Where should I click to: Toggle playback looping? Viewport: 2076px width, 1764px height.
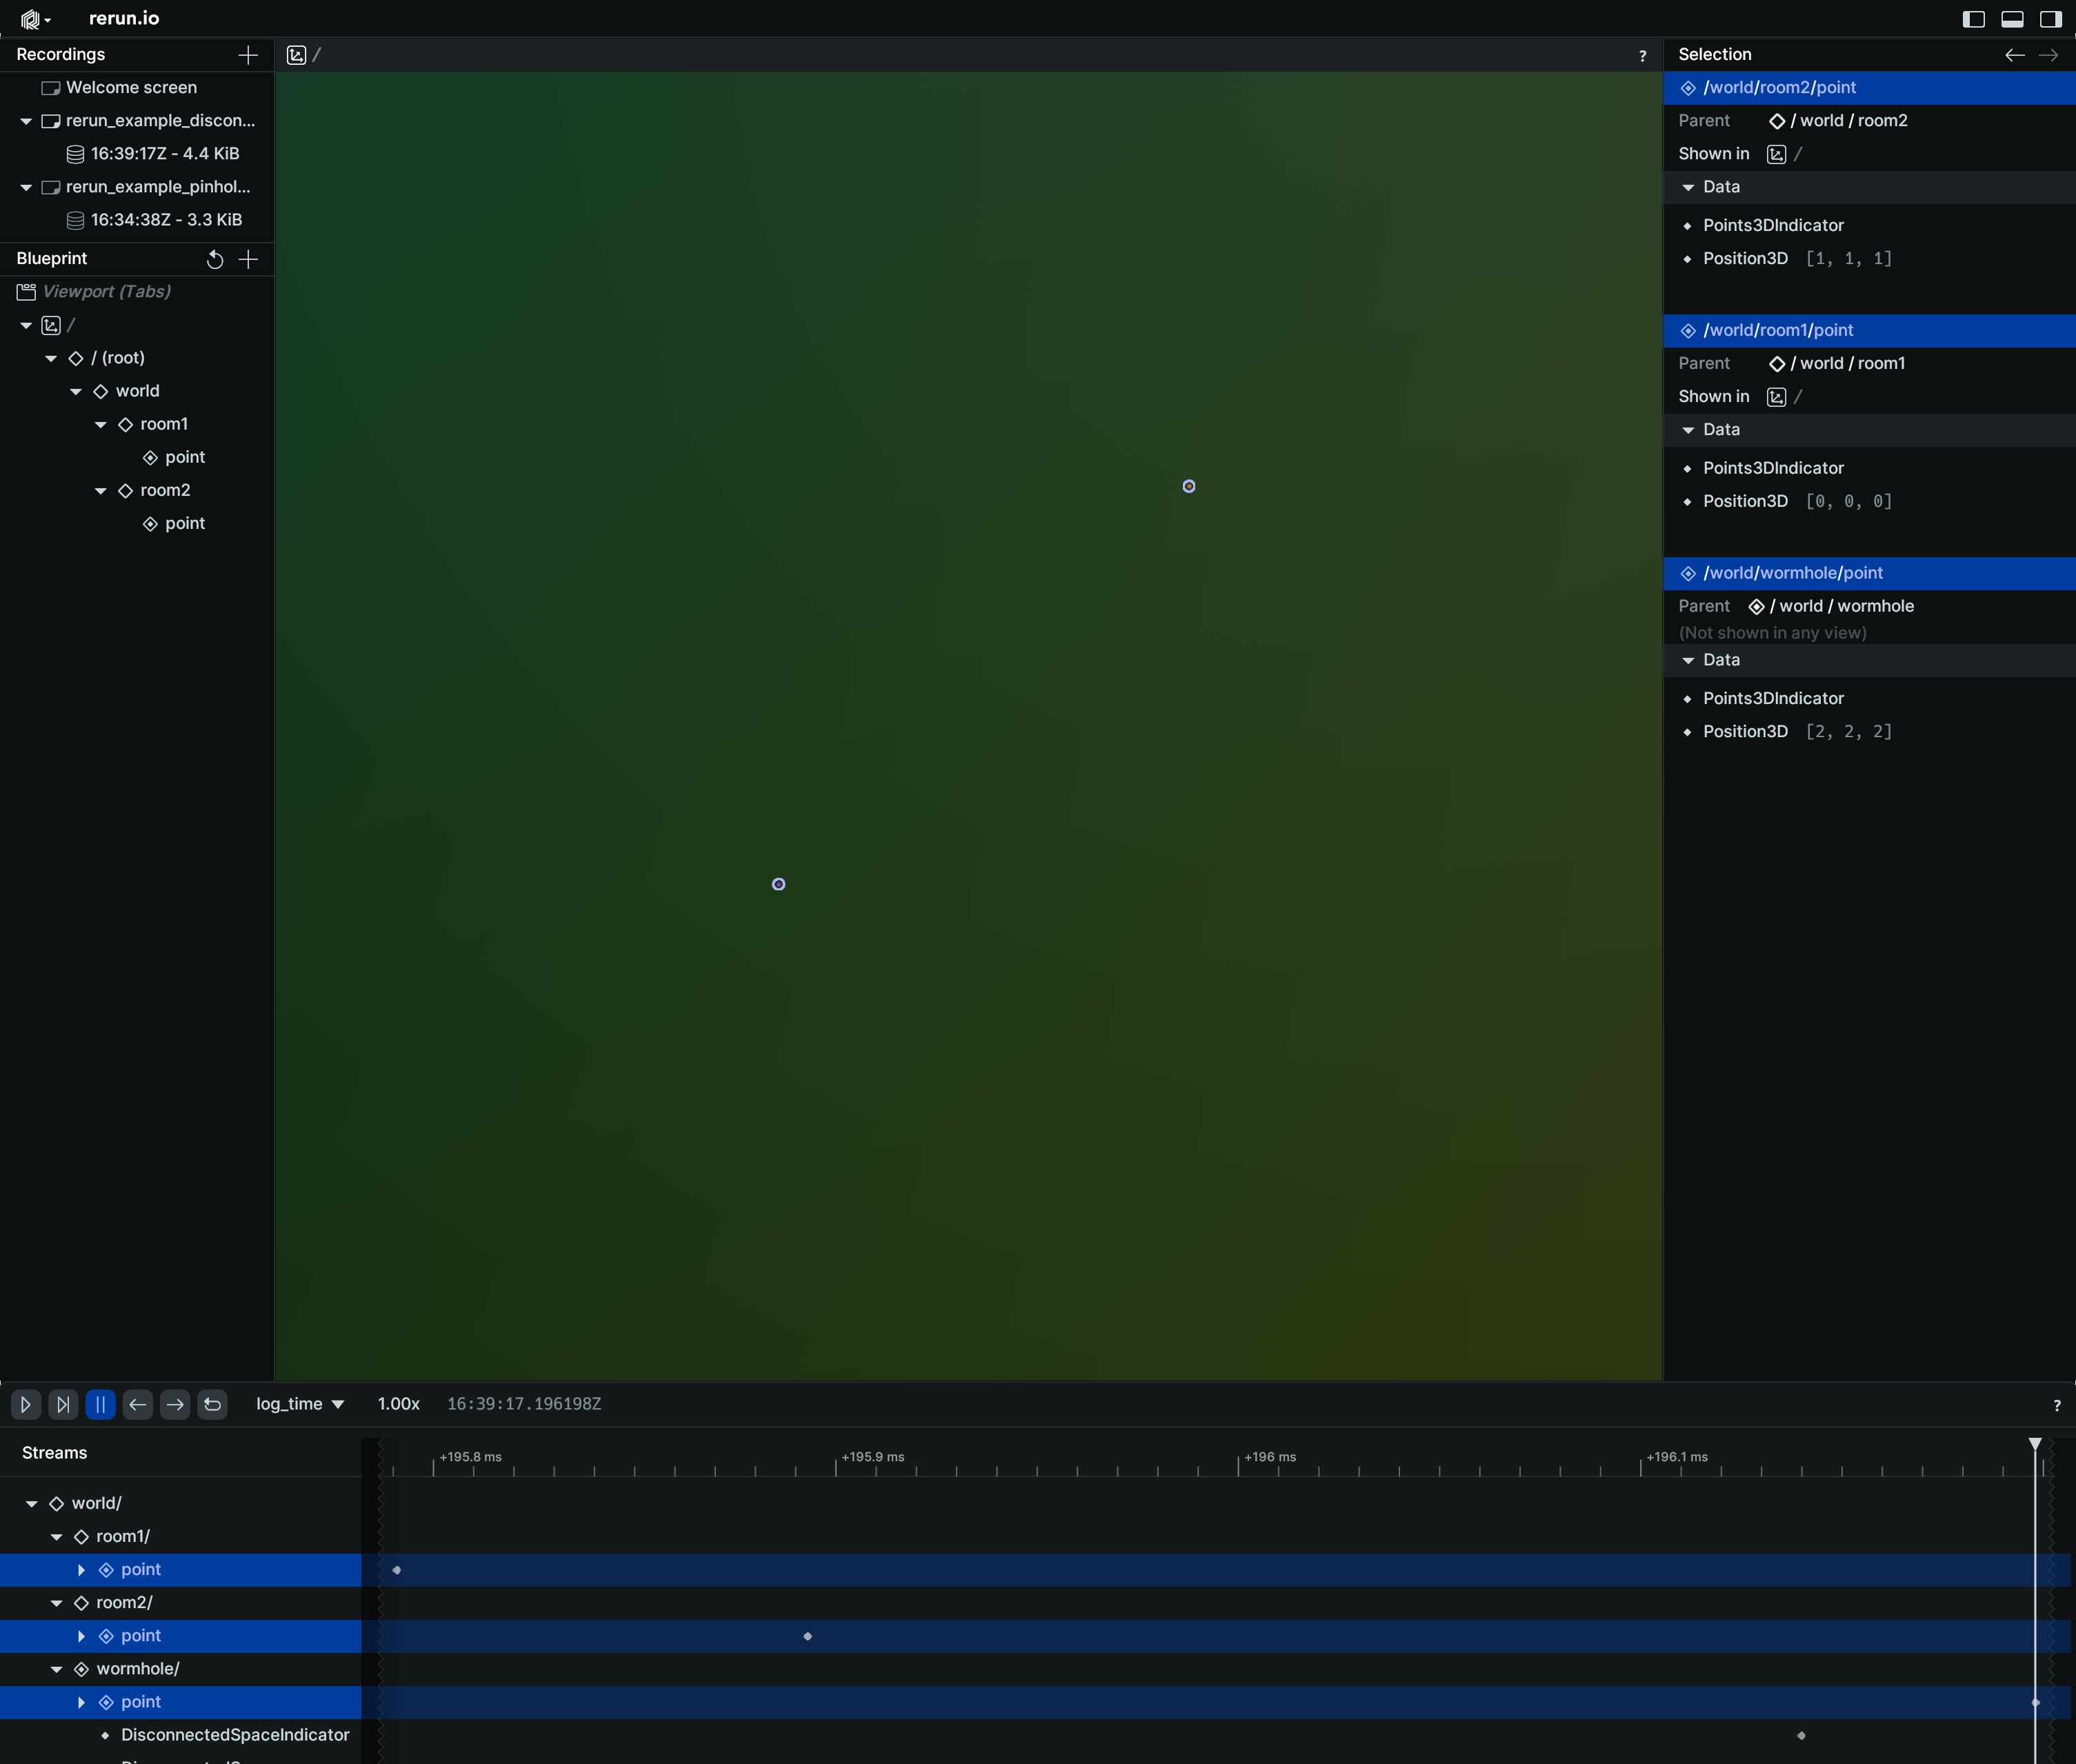[212, 1405]
